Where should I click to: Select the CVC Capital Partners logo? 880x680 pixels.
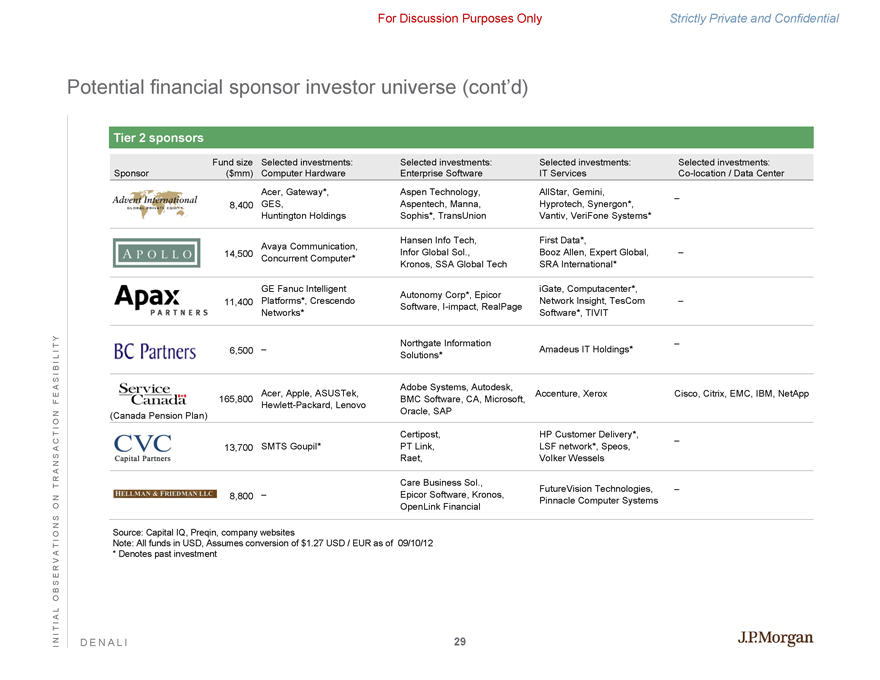143,447
